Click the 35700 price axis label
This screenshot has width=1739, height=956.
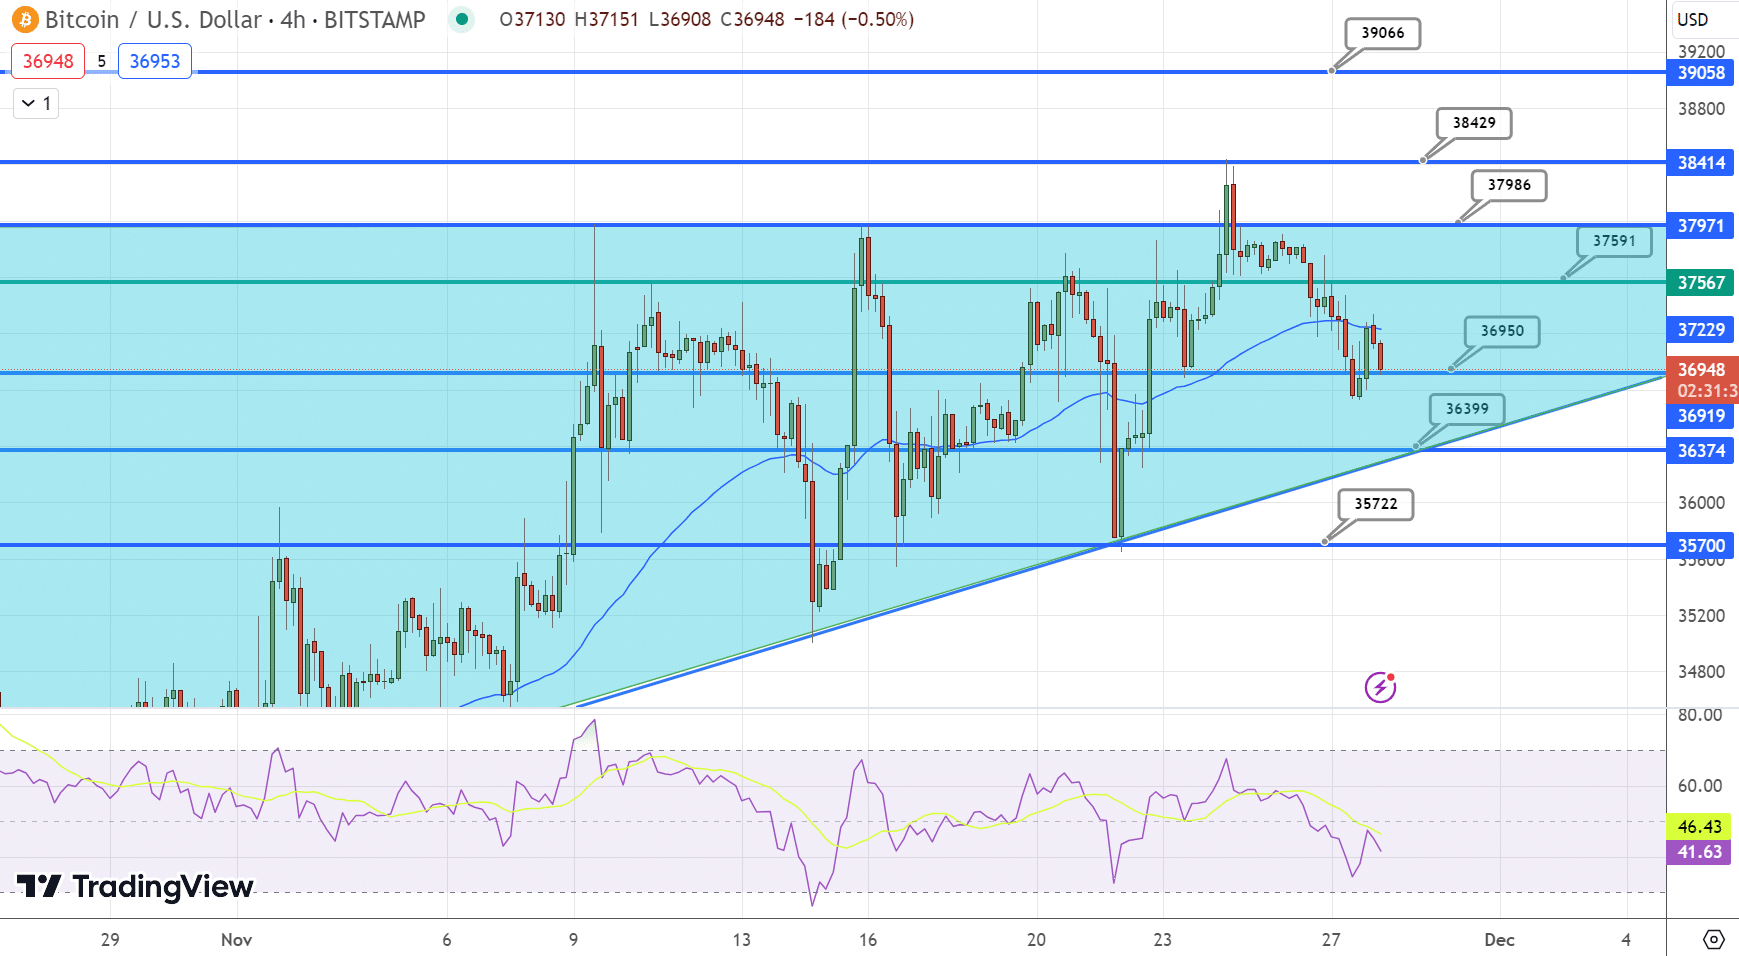click(1701, 545)
